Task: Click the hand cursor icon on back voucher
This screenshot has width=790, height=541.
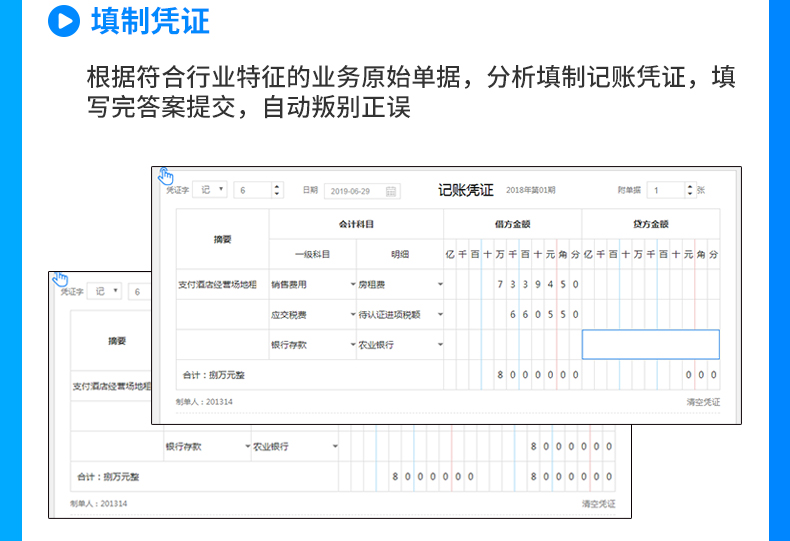Action: [60, 279]
